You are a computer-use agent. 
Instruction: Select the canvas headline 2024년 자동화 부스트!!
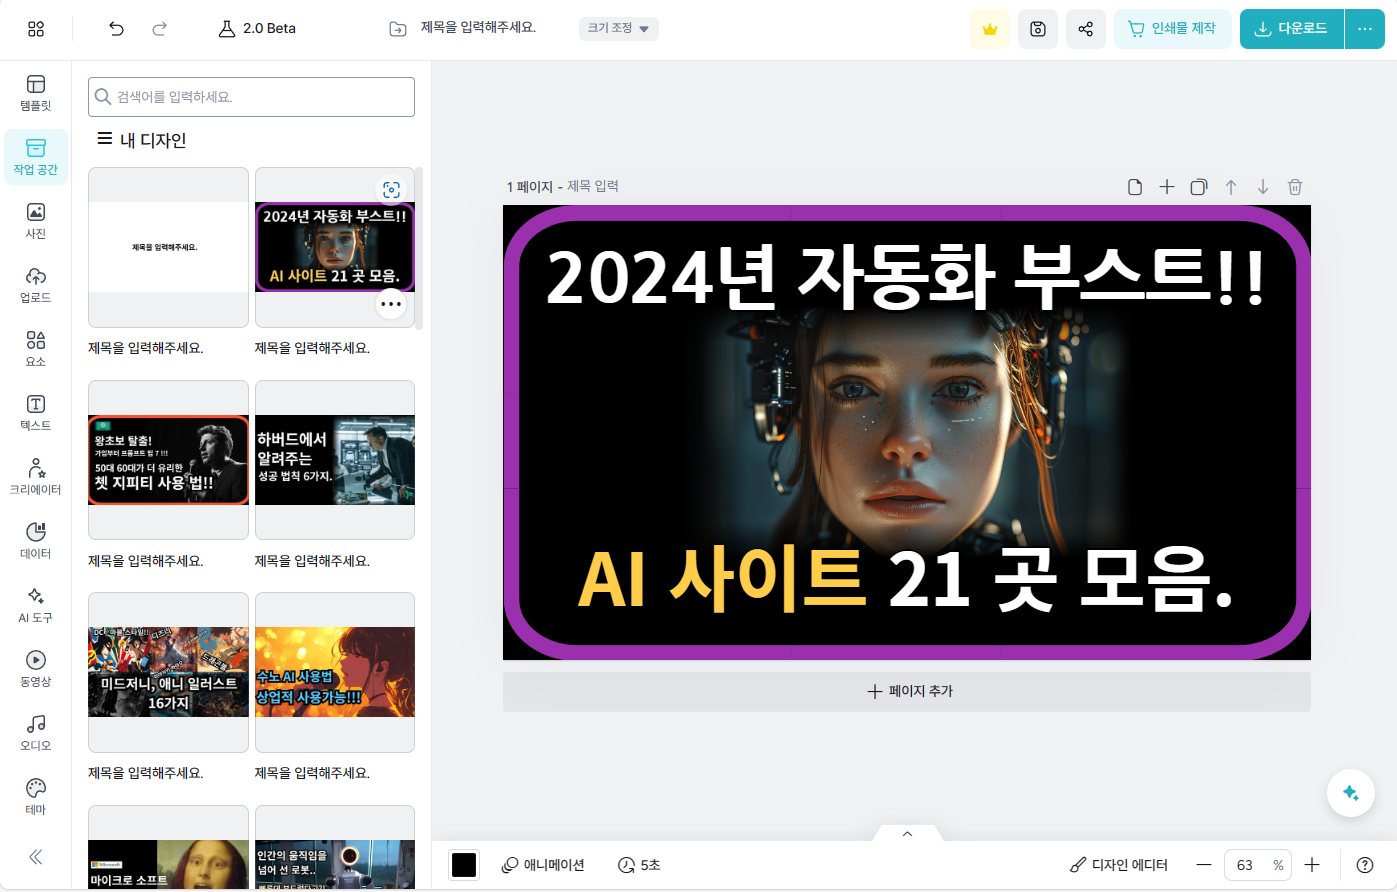click(906, 275)
